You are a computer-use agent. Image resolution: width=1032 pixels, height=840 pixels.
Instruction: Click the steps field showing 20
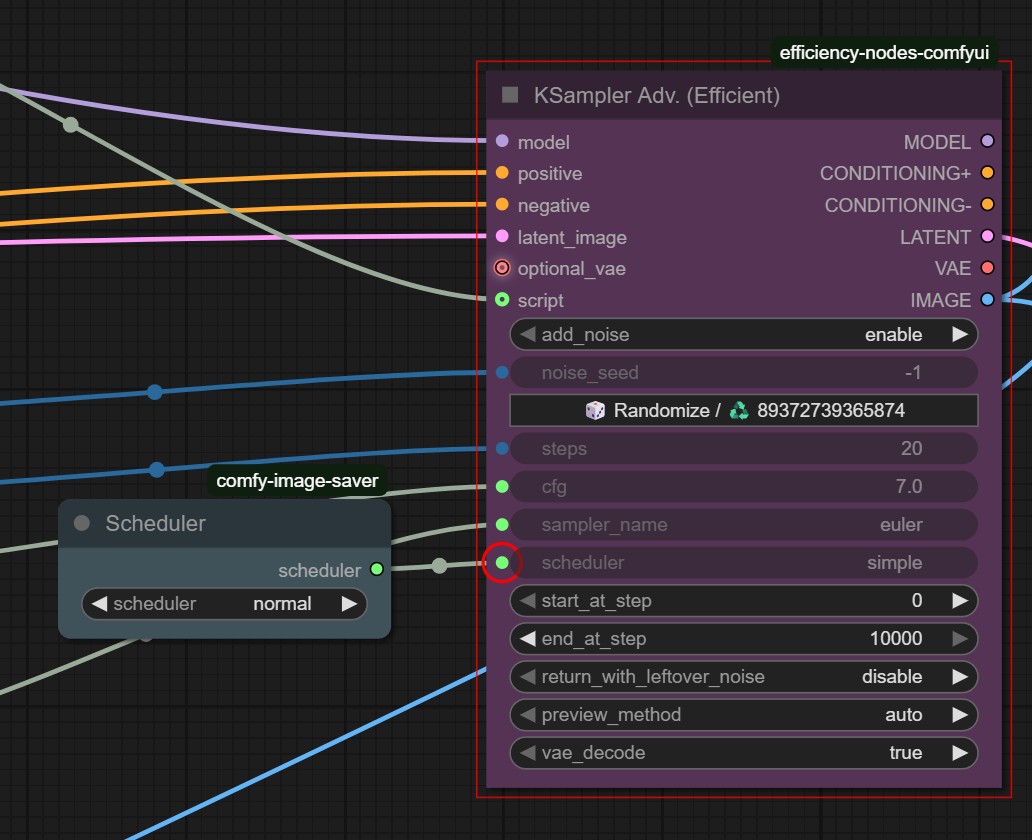tap(744, 448)
